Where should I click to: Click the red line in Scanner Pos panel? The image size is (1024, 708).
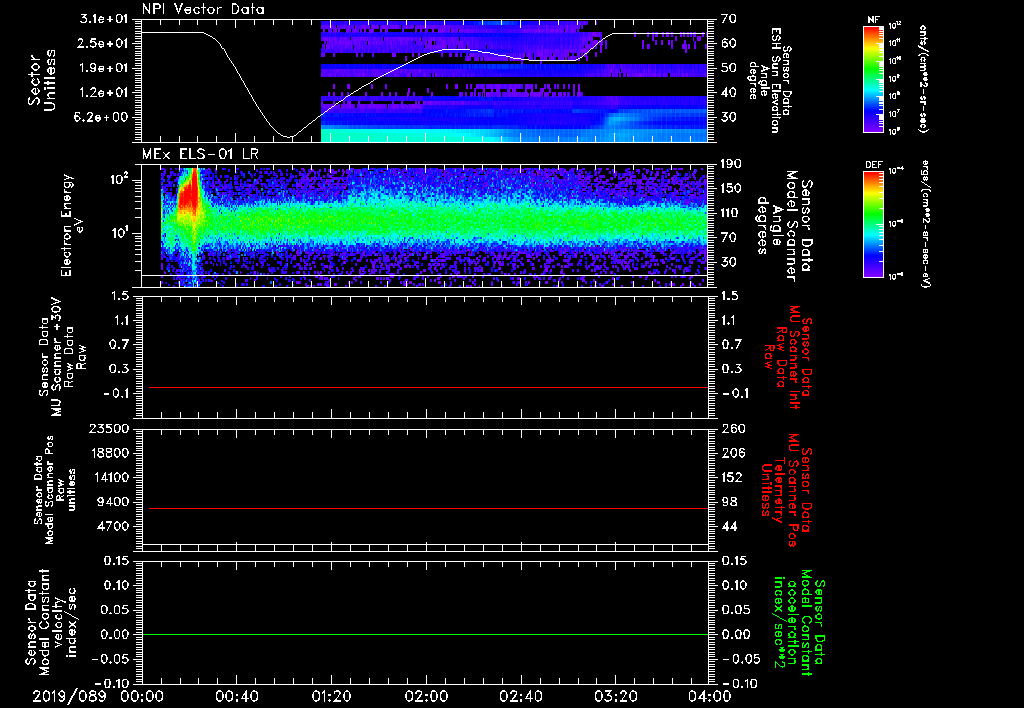click(x=428, y=508)
